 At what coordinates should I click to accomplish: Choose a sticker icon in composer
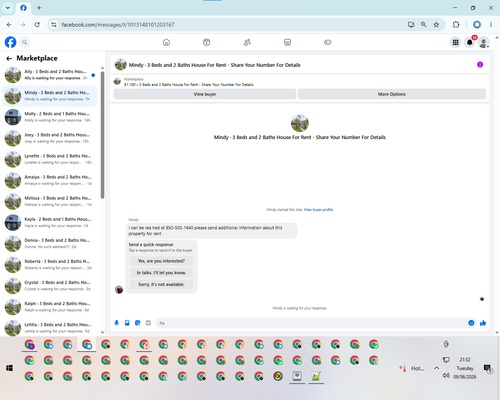click(138, 323)
